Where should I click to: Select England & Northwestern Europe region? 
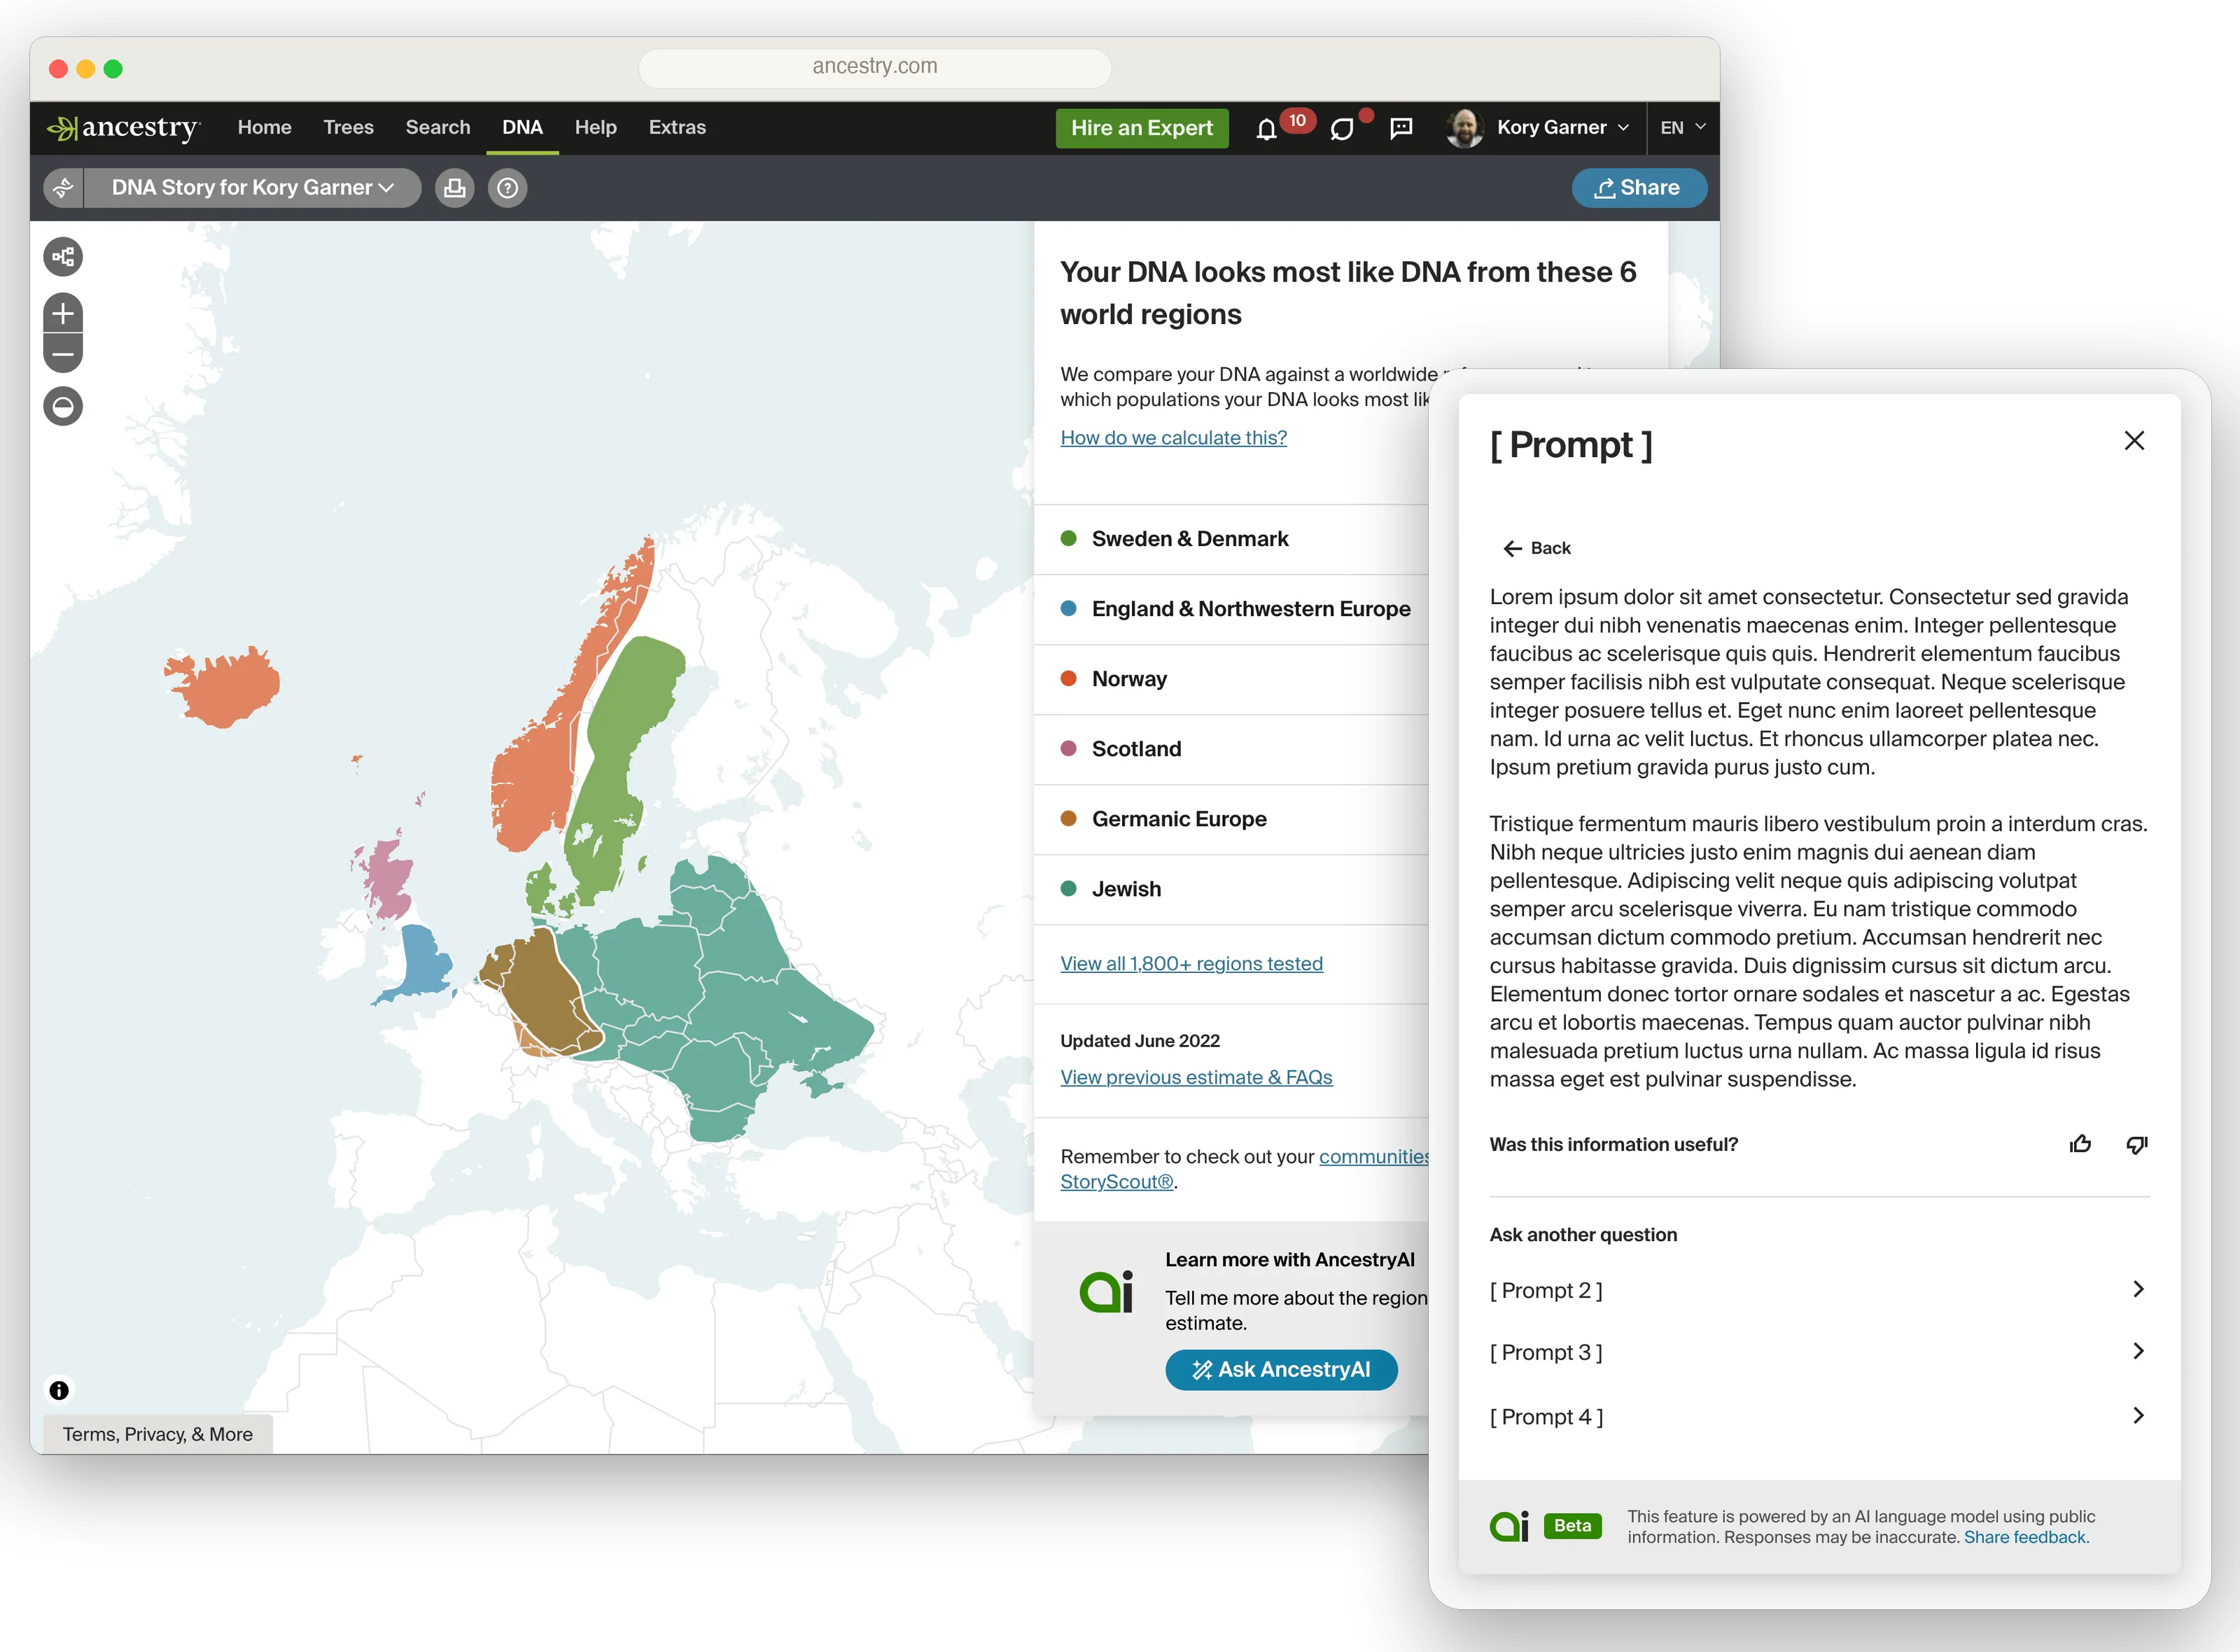click(x=1231, y=609)
